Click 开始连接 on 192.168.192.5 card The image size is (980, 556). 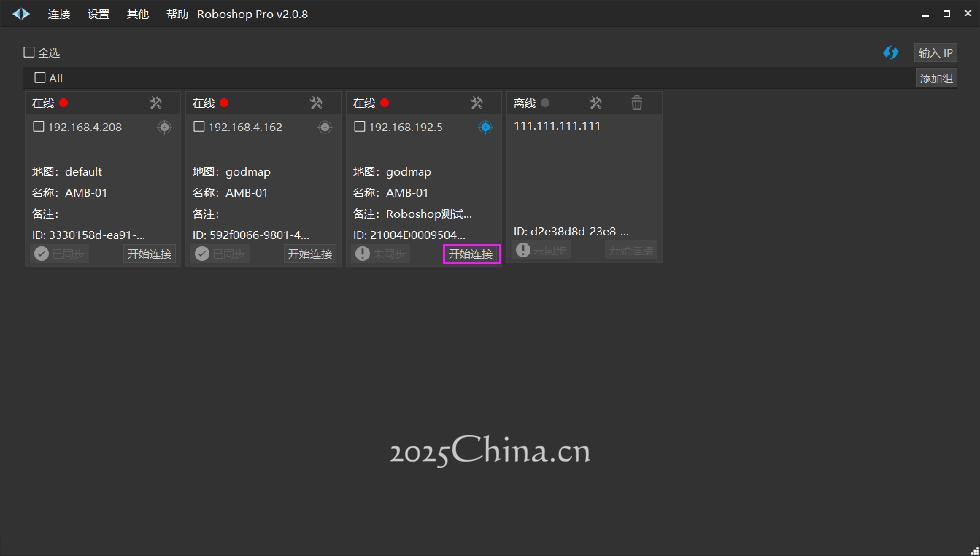coord(472,254)
